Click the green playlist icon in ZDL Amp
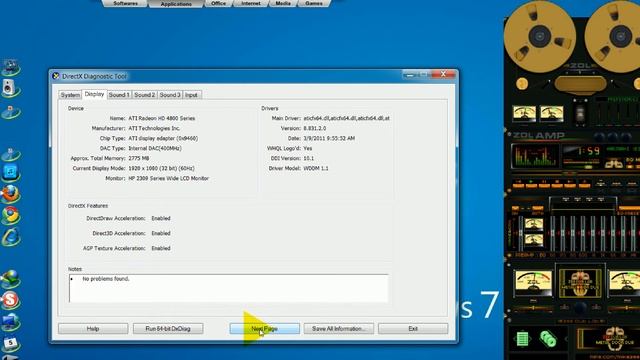The image size is (640, 360). pos(522,339)
